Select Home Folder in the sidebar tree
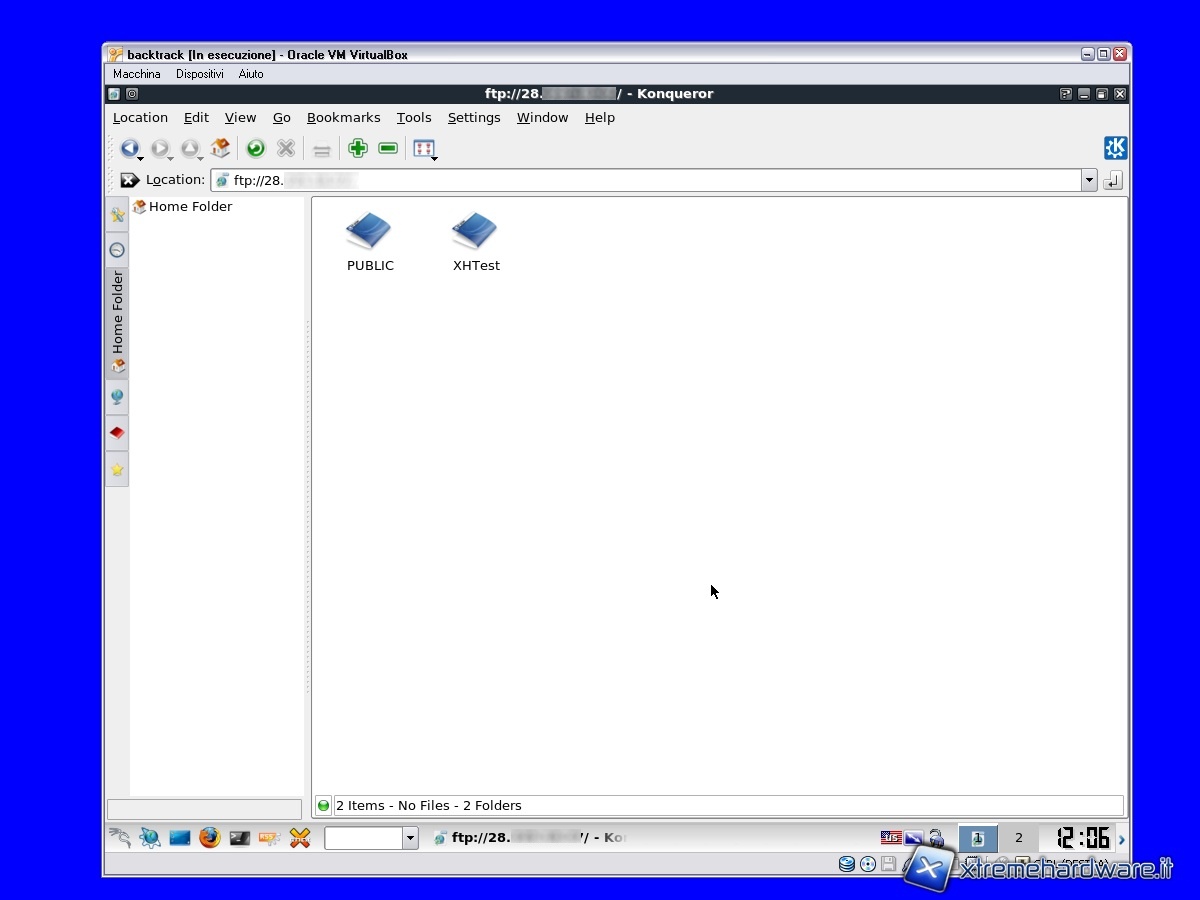The width and height of the screenshot is (1200, 900). (190, 206)
